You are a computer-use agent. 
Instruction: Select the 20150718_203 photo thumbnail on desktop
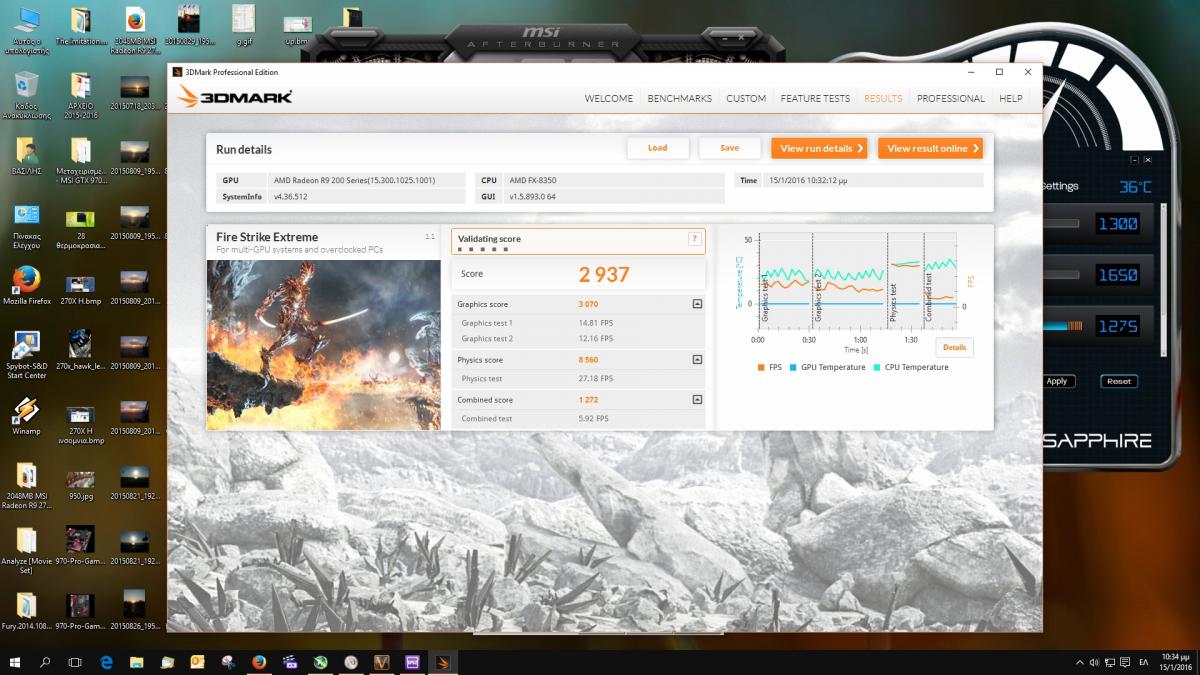pos(134,91)
